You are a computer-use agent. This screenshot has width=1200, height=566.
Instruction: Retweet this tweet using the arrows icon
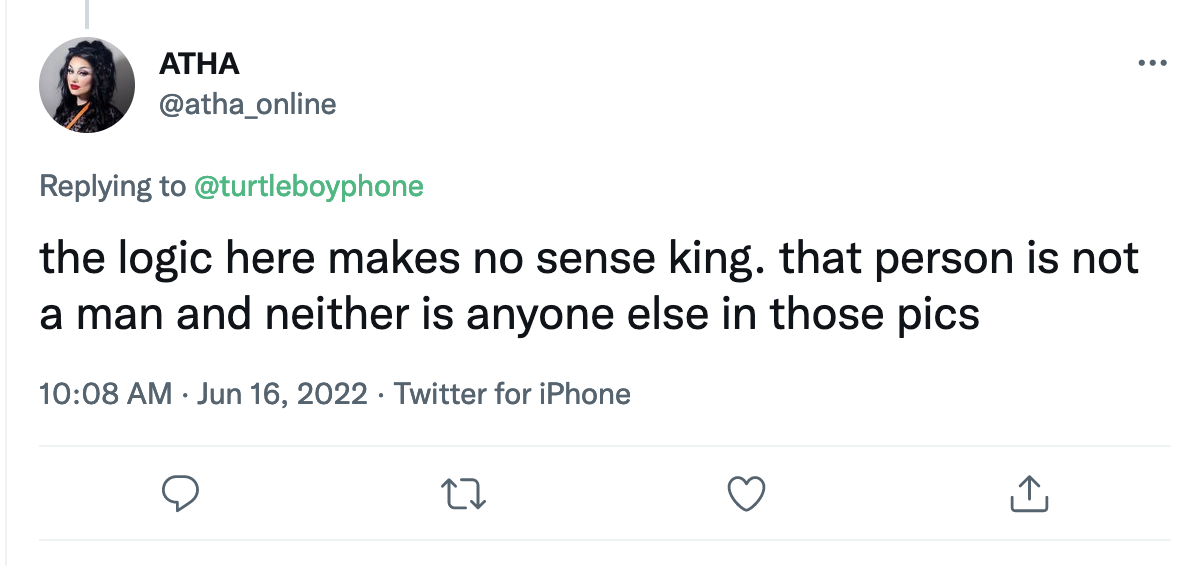coord(464,493)
